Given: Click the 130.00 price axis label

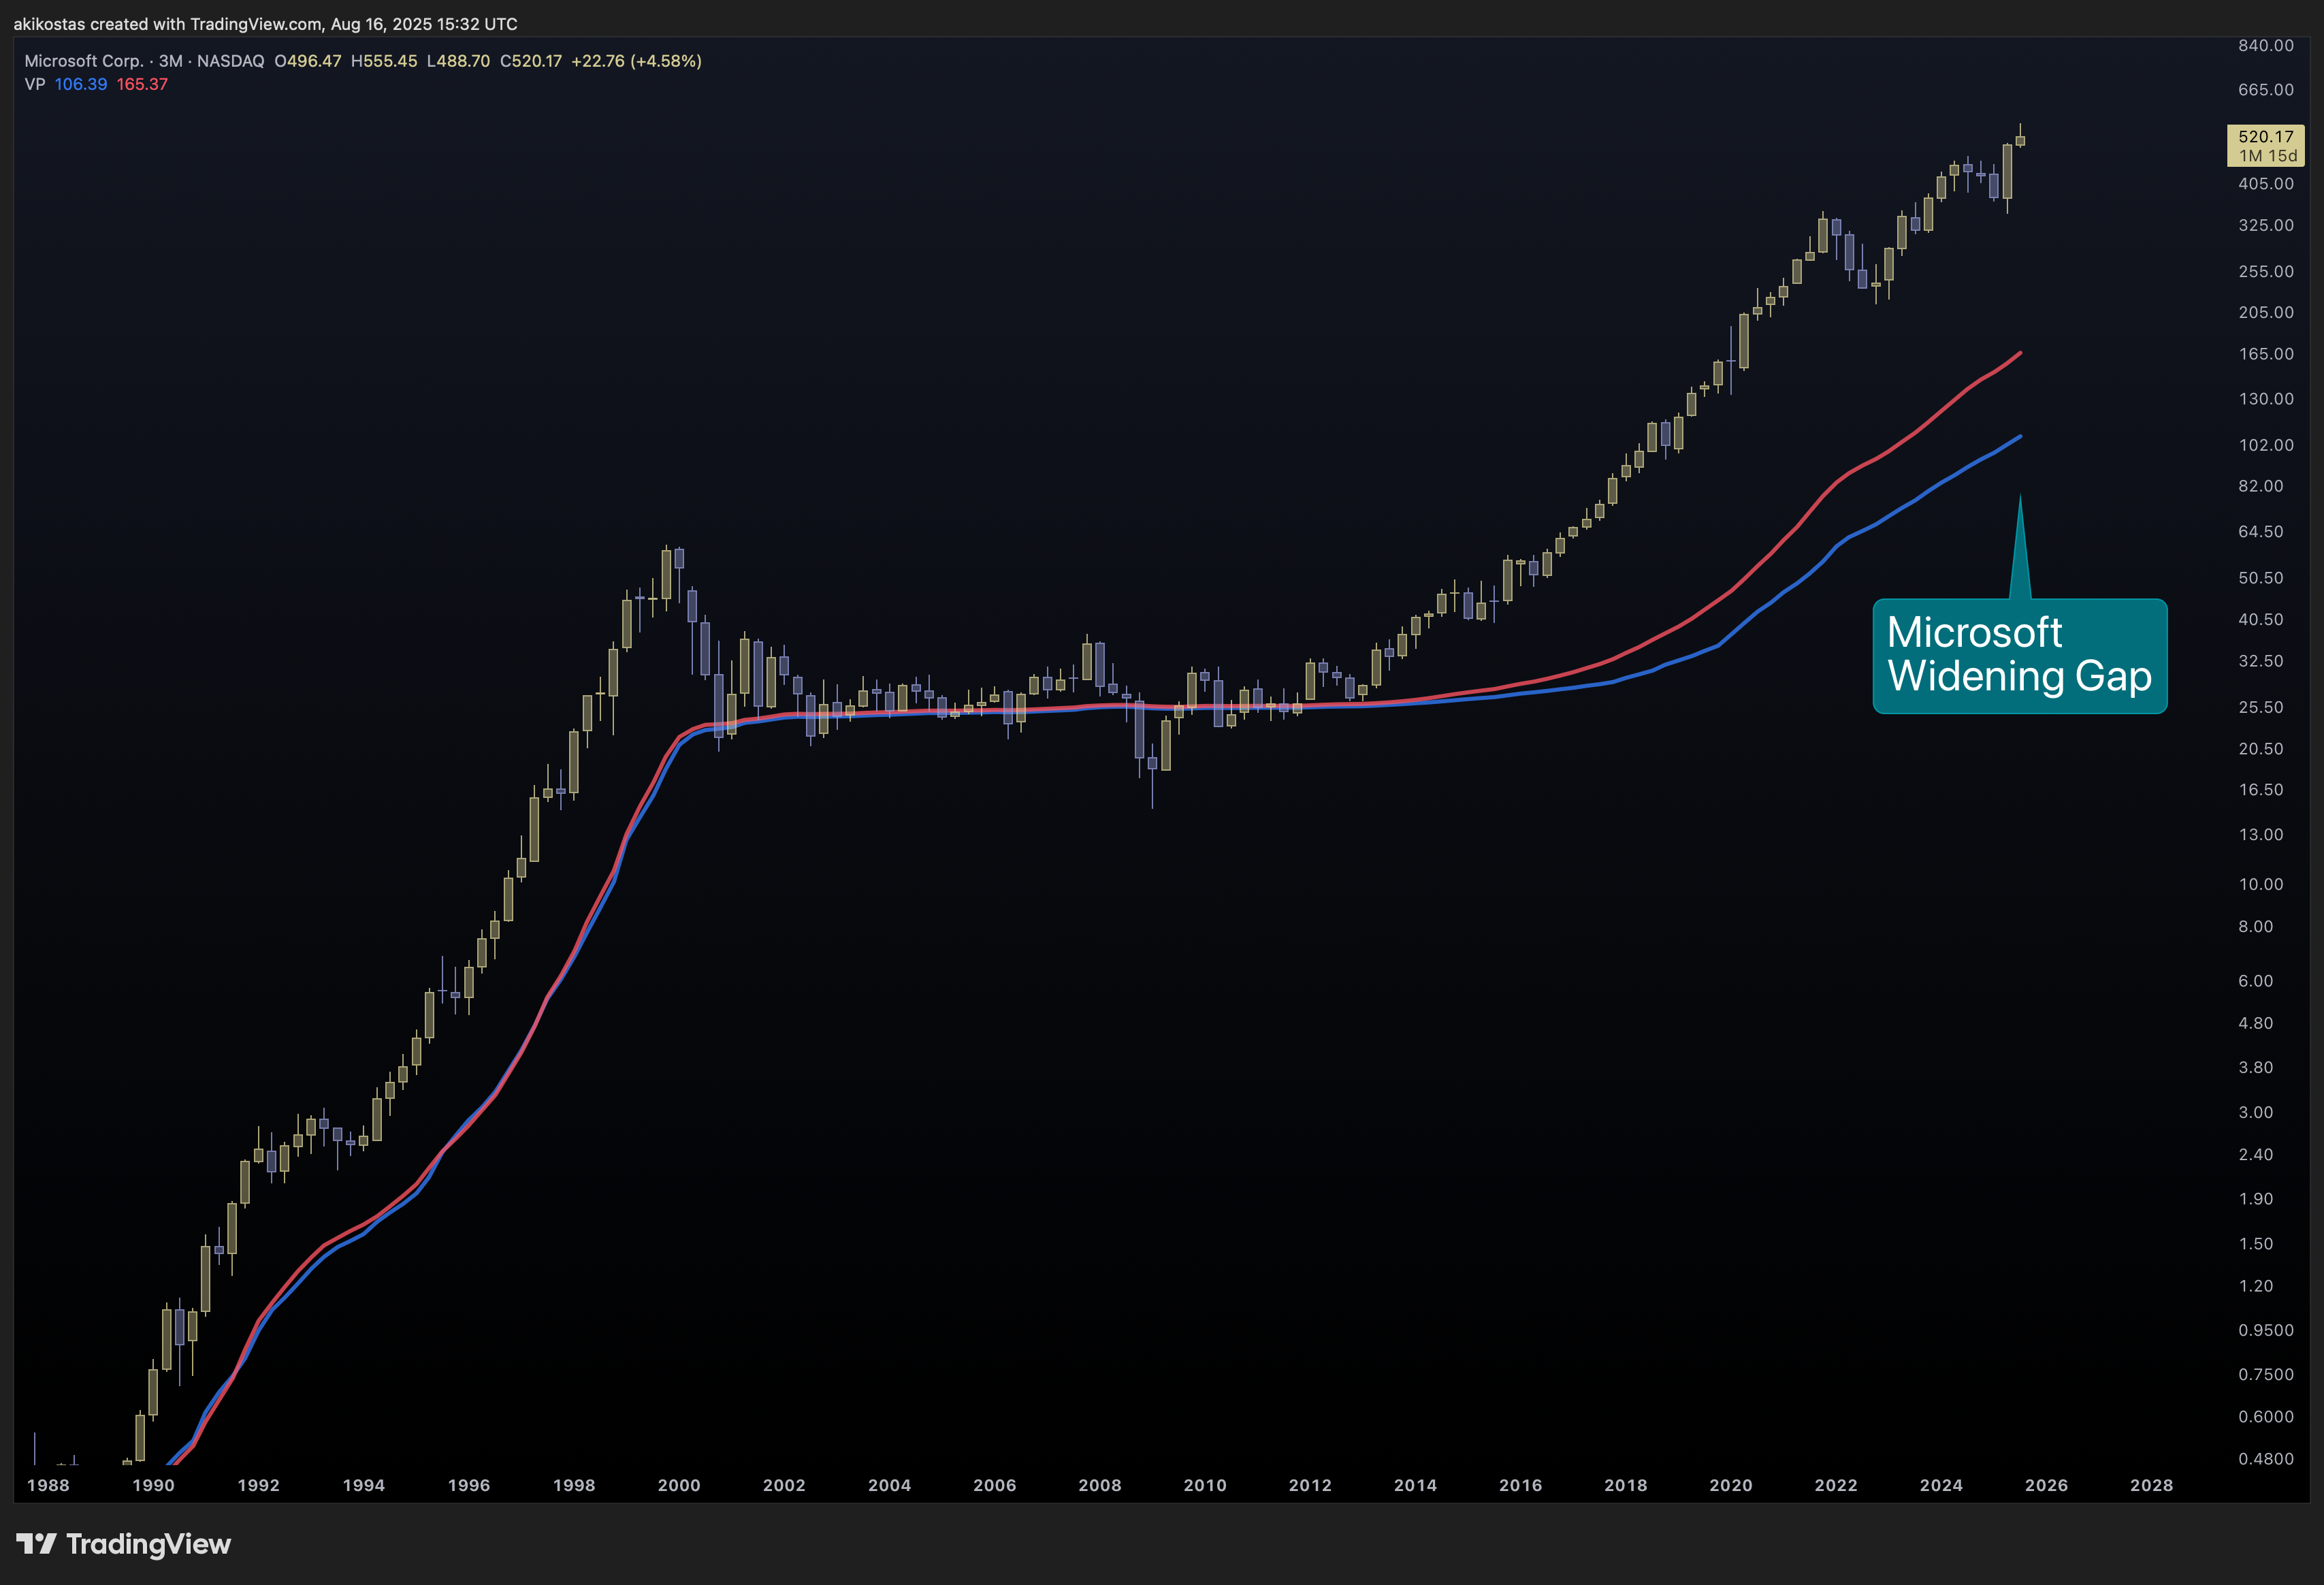Looking at the screenshot, I should [x=2266, y=399].
